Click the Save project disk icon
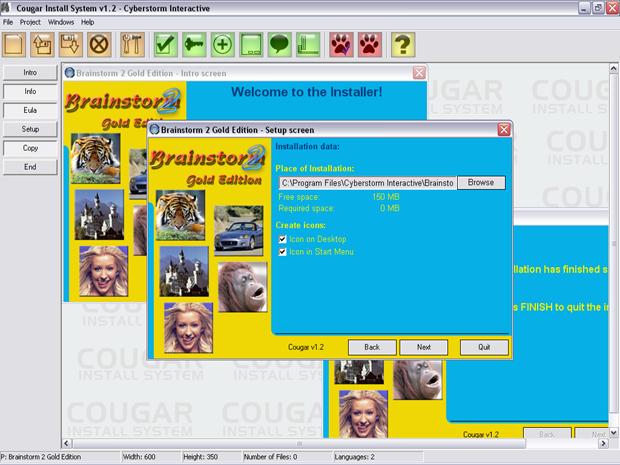The width and height of the screenshot is (620, 465). 71,44
